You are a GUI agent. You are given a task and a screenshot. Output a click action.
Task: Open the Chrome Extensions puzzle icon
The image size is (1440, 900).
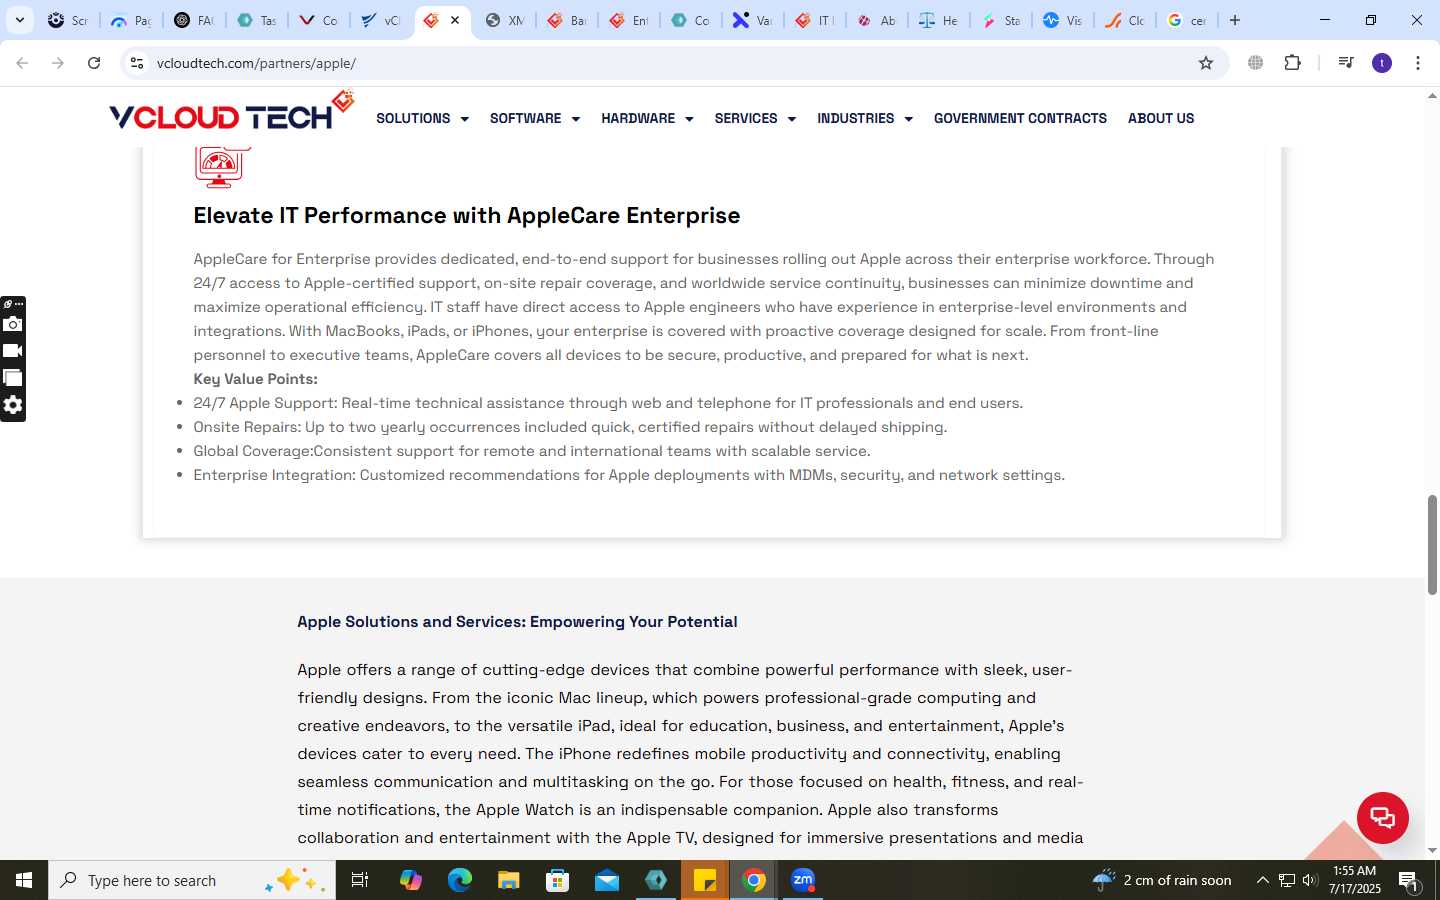[1292, 63]
